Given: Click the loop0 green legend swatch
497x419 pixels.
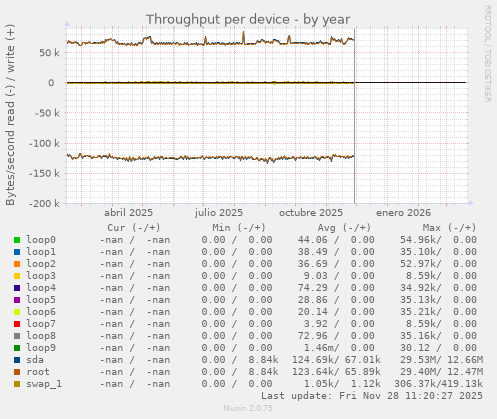Looking at the screenshot, I should tap(17, 240).
